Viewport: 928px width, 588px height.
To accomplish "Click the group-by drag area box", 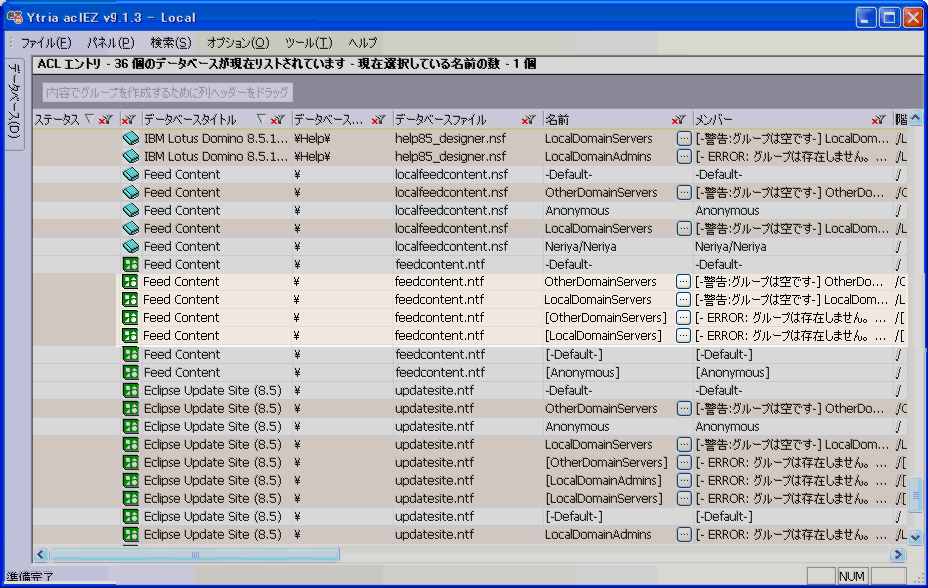I will (168, 93).
